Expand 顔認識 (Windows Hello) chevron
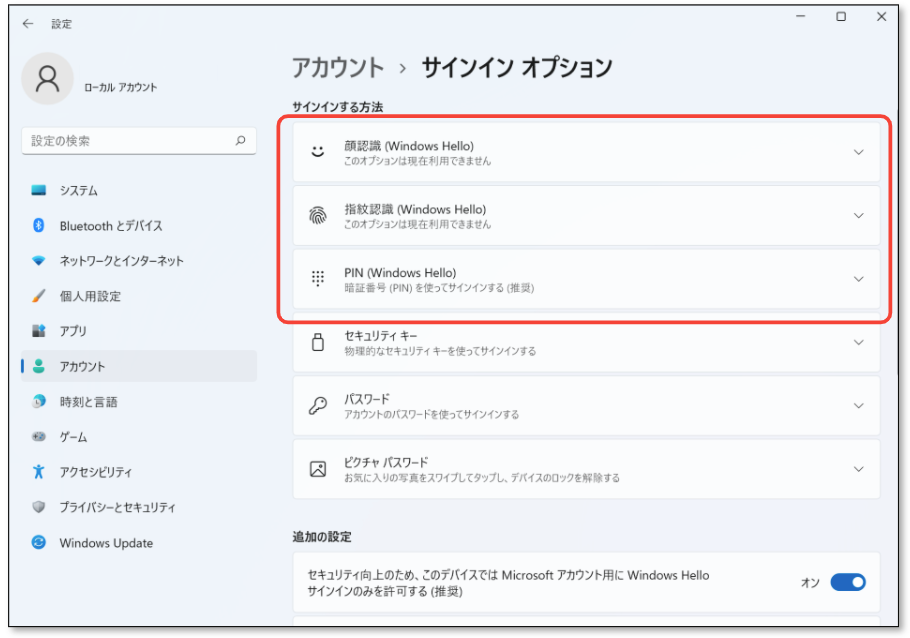Screen dimensions: 910x638 (x=858, y=152)
